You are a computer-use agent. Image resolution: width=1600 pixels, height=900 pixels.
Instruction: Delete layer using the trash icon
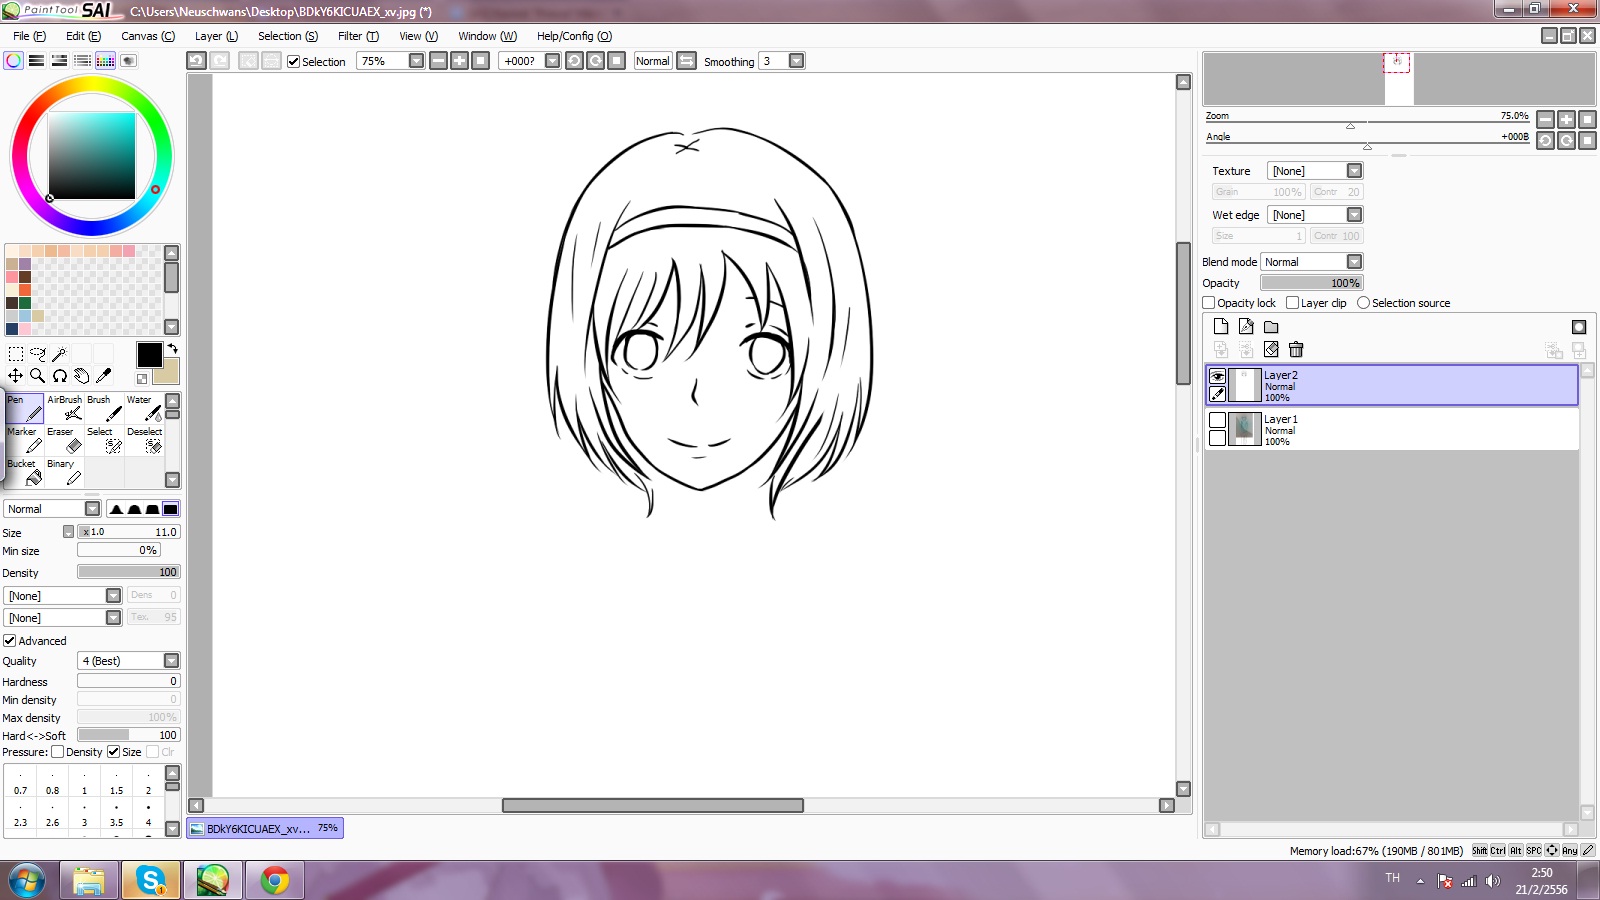click(1296, 349)
